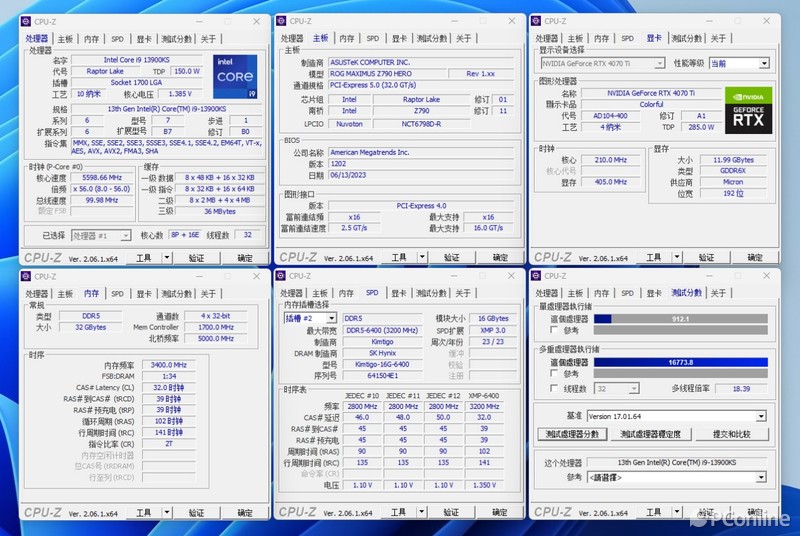This screenshot has height=536, width=800.
Task: Click the Intel Core i9 logo badge
Action: pos(235,76)
